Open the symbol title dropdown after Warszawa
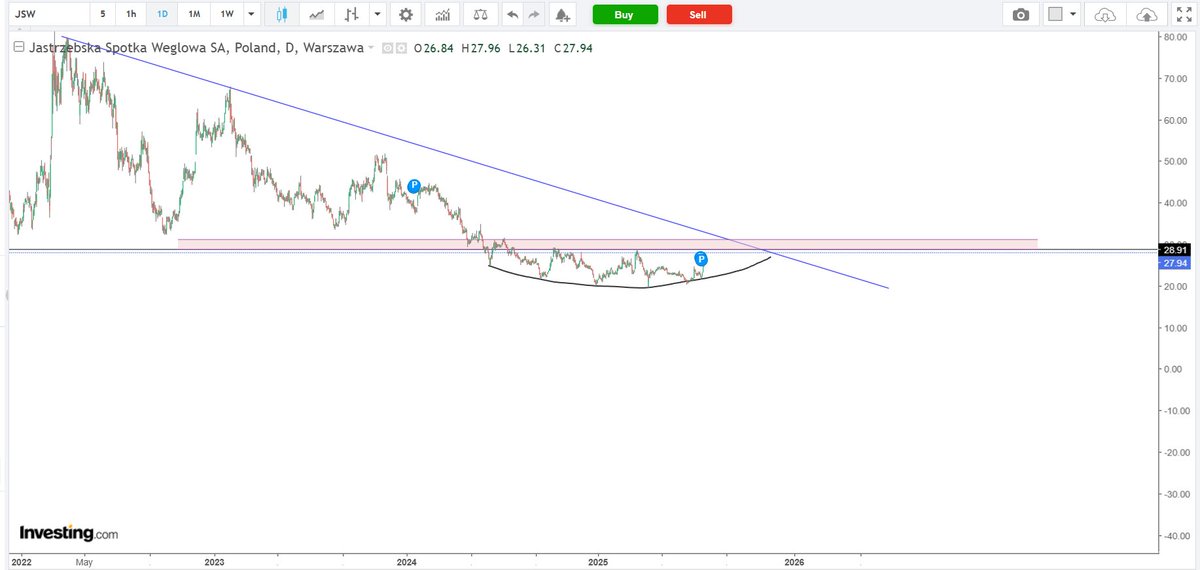Image resolution: width=1200 pixels, height=570 pixels. pyautogui.click(x=371, y=47)
